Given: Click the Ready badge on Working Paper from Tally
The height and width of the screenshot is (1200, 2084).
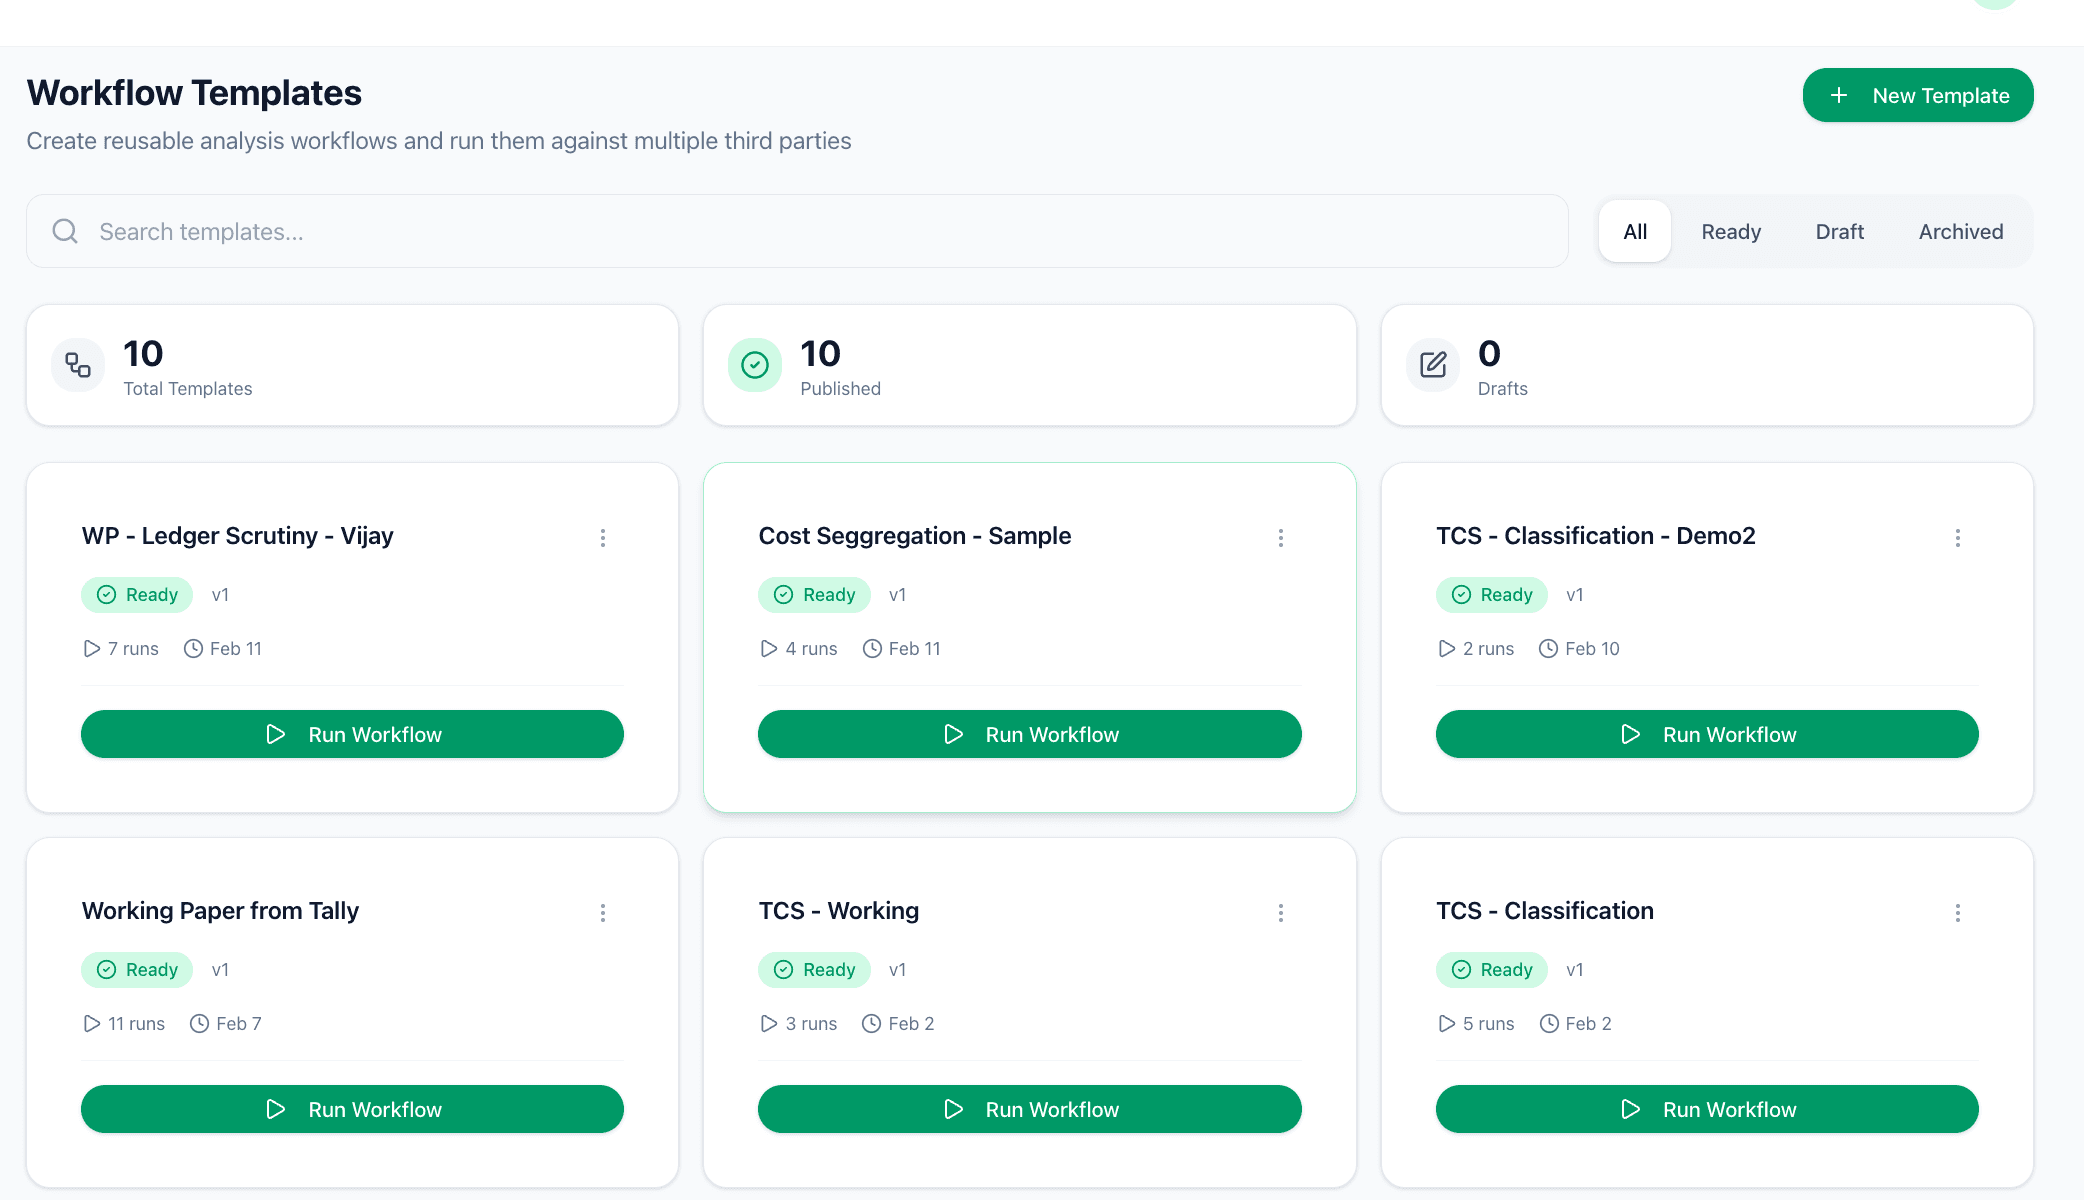Looking at the screenshot, I should 137,969.
